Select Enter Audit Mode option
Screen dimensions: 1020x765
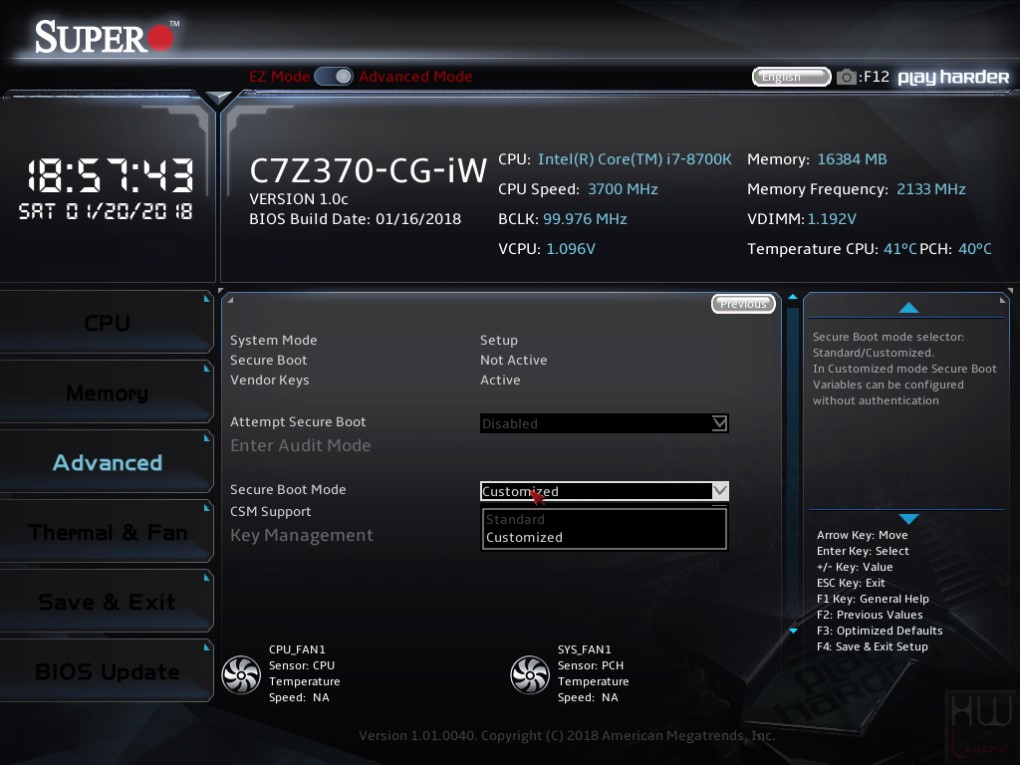tap(301, 446)
